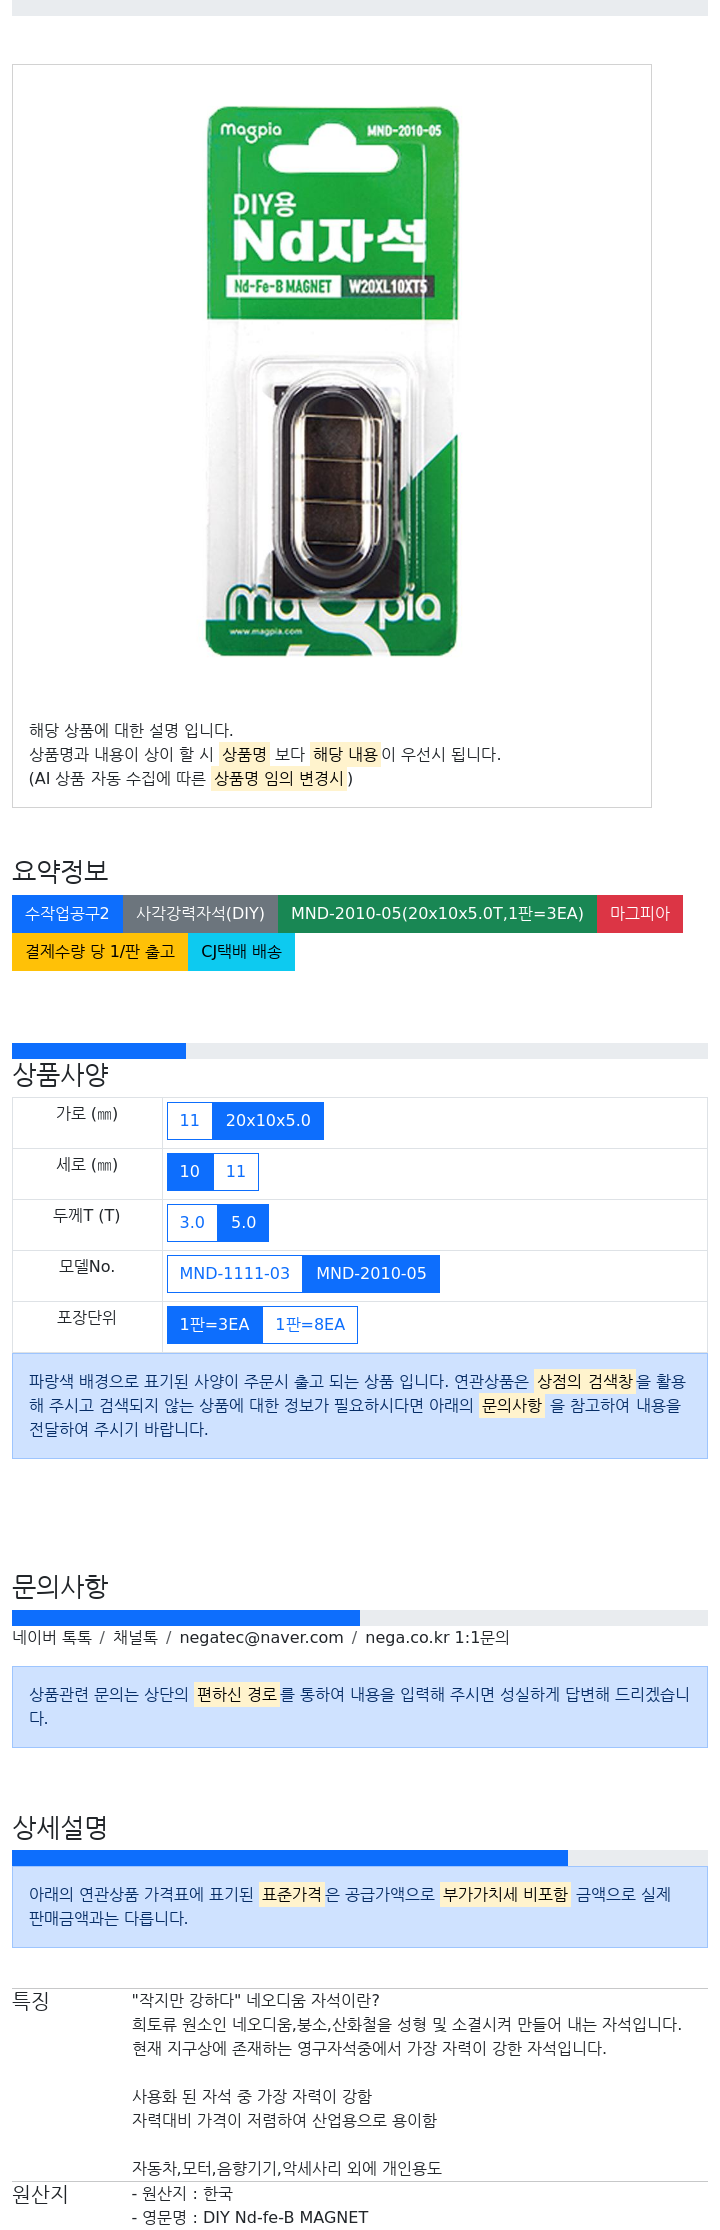Choose the 20x10x5.0 width option
Viewport: 720px width, 2230px height.
268,1121
